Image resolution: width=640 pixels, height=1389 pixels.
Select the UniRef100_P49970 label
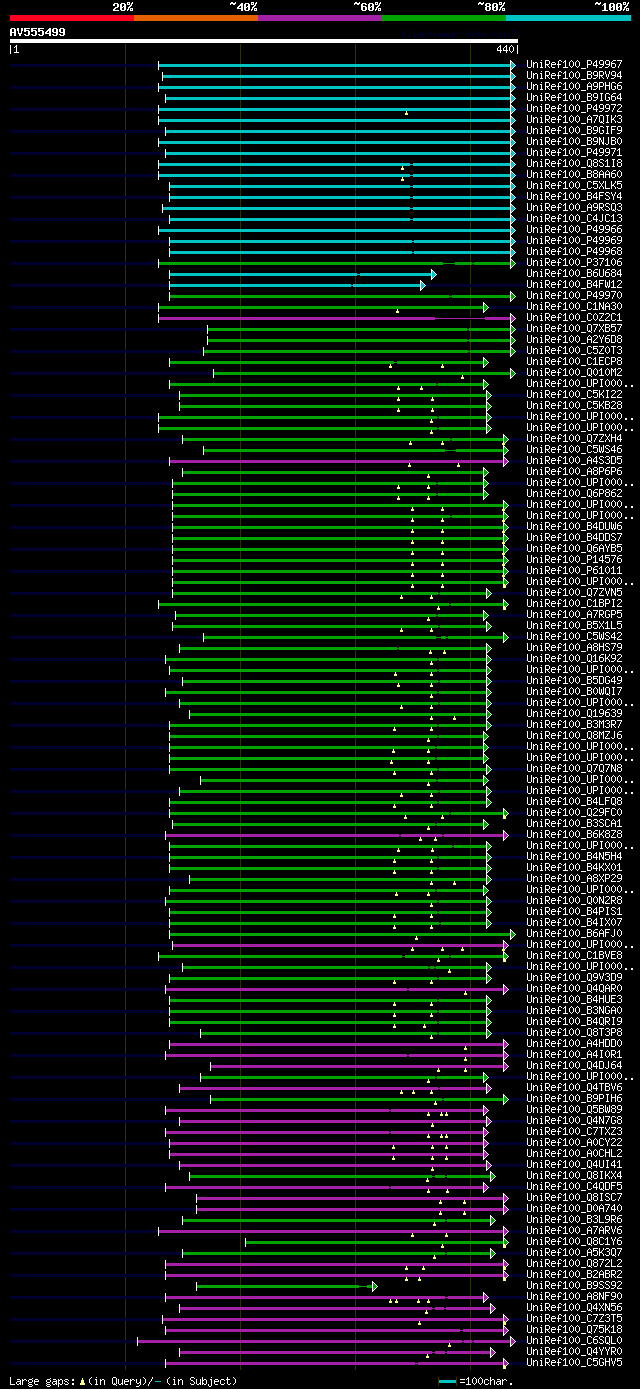[x=574, y=295]
